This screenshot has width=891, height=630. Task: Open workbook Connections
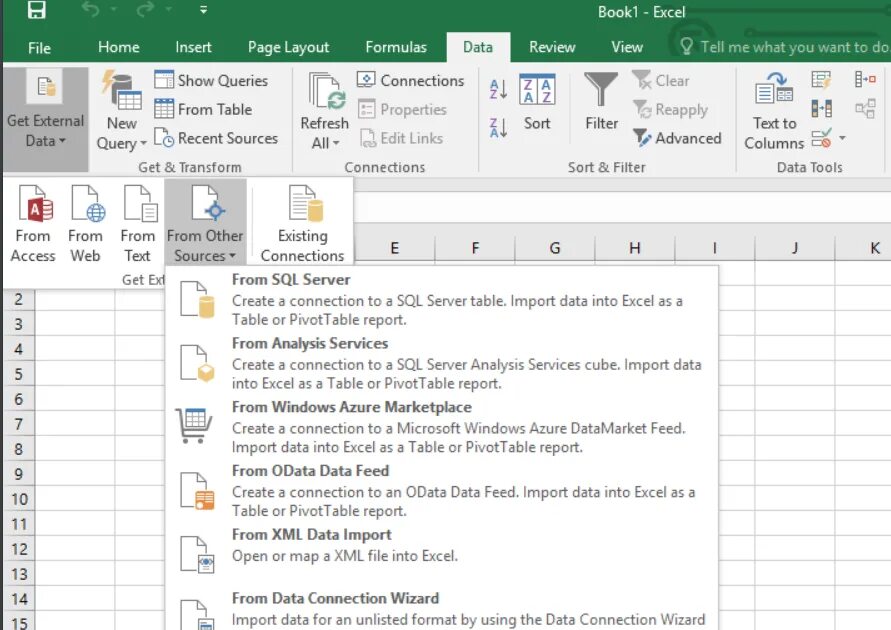(410, 80)
